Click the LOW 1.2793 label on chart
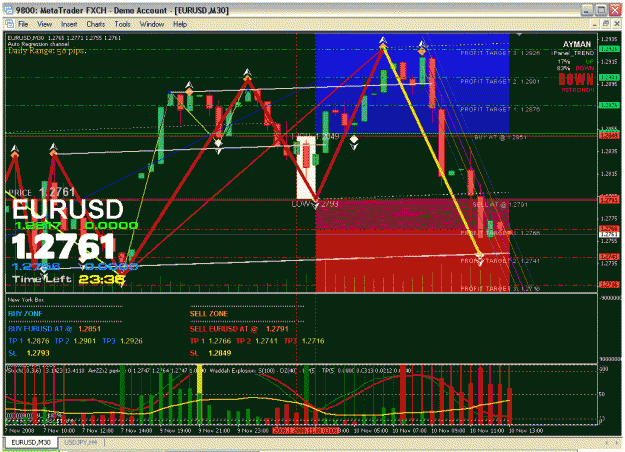The image size is (625, 452). pyautogui.click(x=315, y=204)
